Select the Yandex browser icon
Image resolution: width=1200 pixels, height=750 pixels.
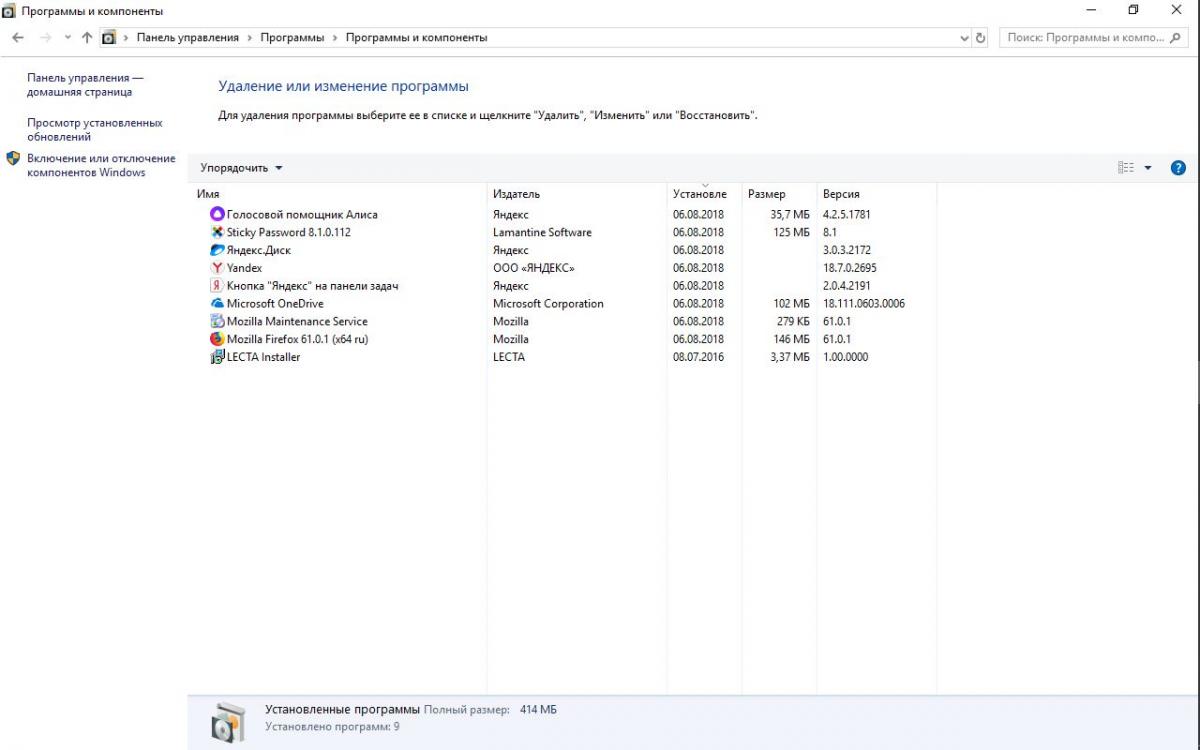[217, 268]
